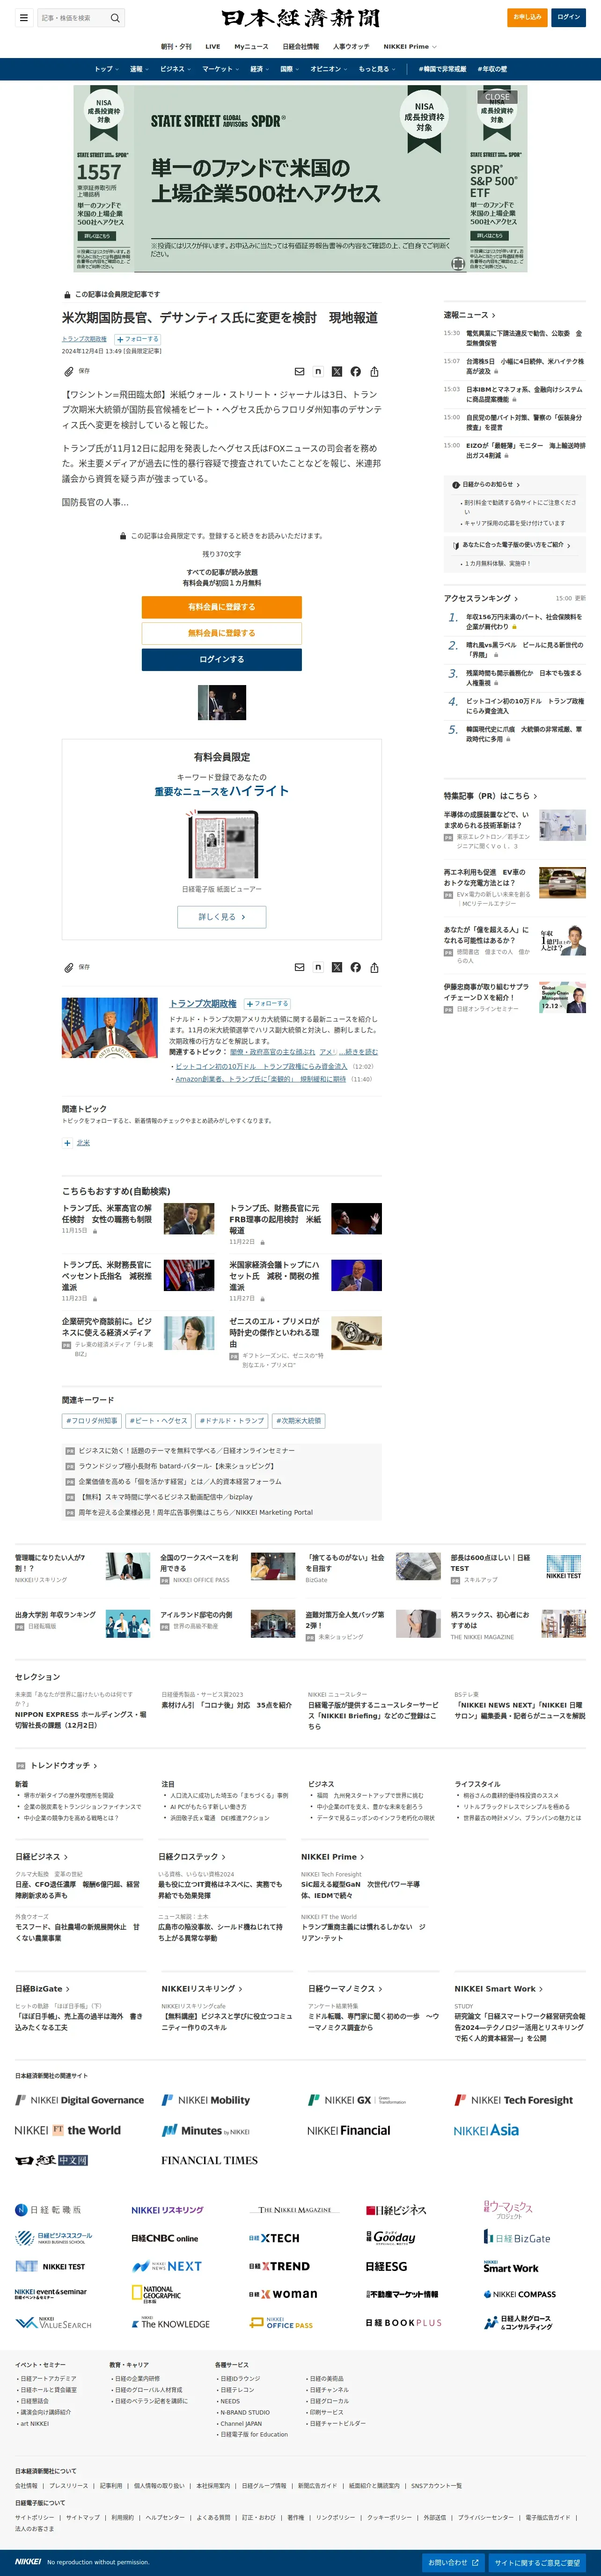Click the note 'n' icon below the article date
The height and width of the screenshot is (2576, 601).
click(x=318, y=371)
